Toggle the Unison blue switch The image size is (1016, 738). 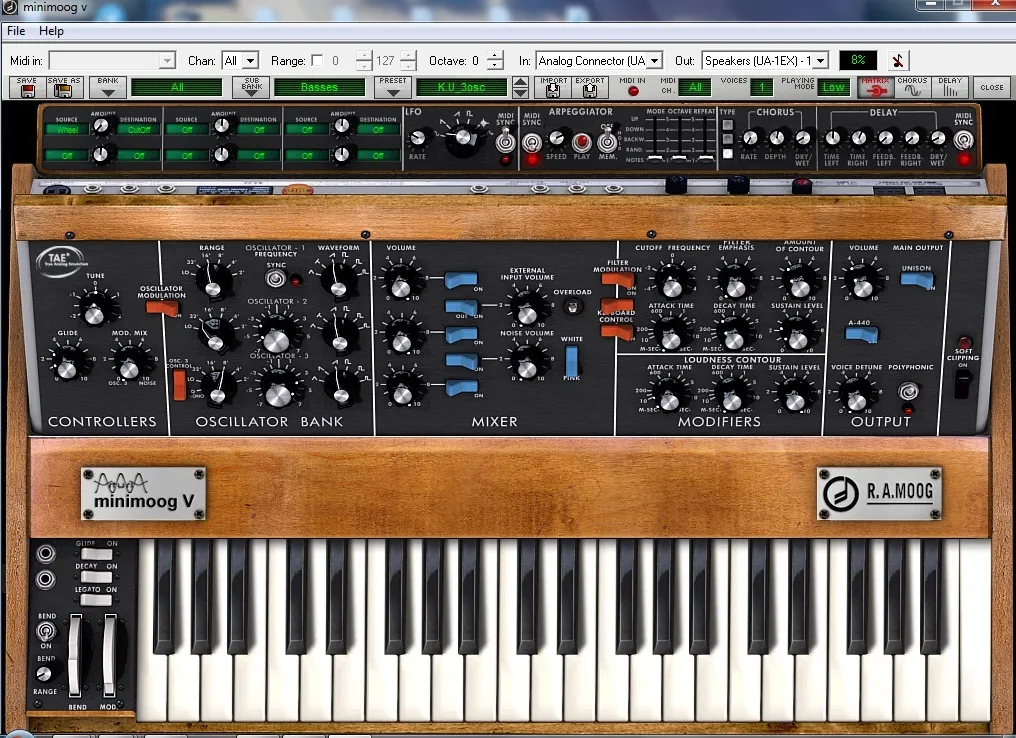click(918, 280)
